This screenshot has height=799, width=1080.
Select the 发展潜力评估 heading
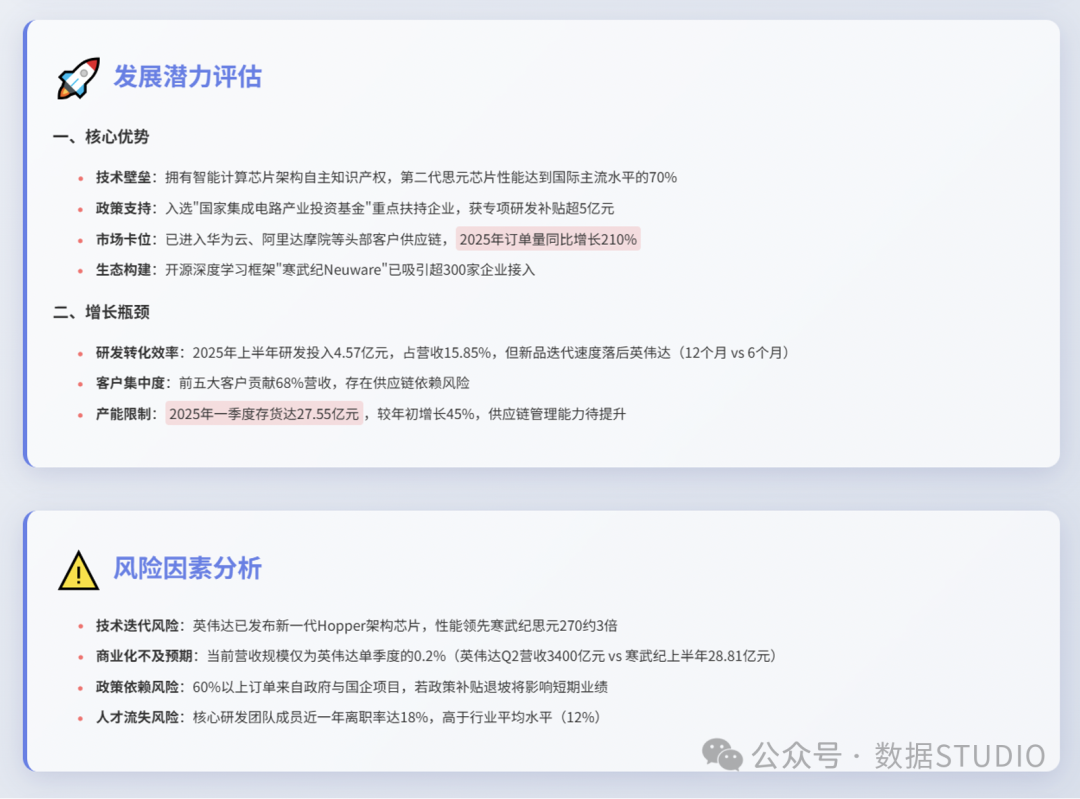click(187, 76)
